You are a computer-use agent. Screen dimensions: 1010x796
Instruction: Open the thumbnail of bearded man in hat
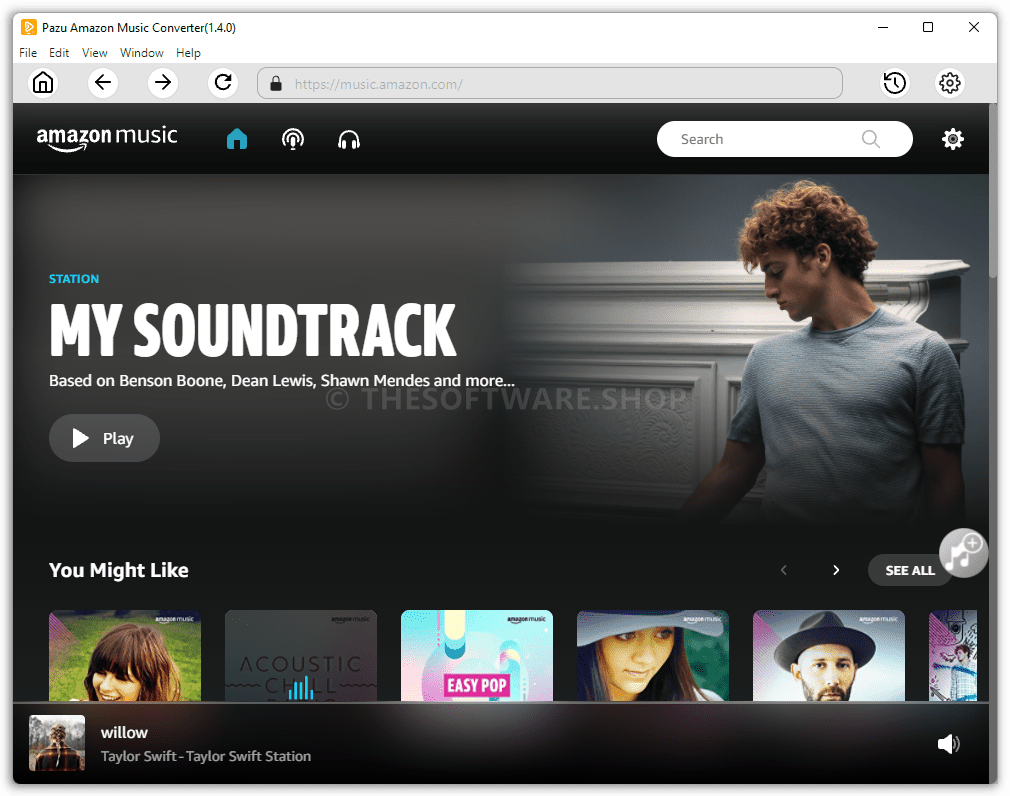click(x=828, y=656)
